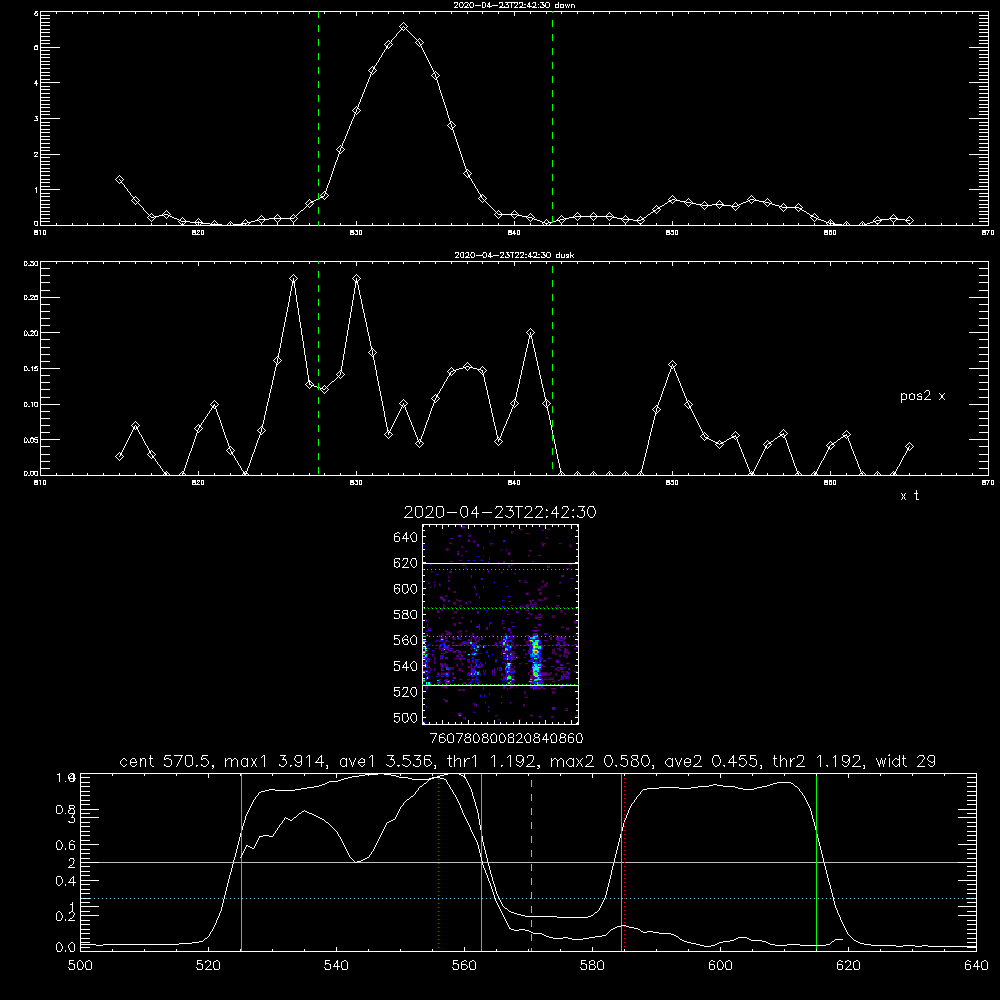Screen dimensions: 1000x1000
Task: Select 'widt 29' in the stats line
Action: point(906,761)
